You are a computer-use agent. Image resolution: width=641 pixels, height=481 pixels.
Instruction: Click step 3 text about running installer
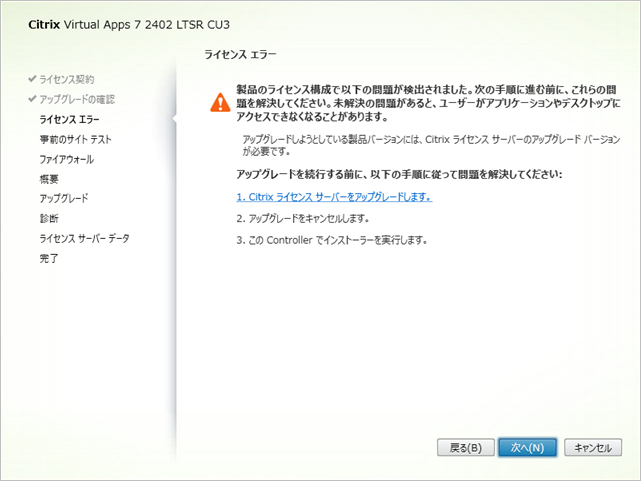(x=332, y=240)
